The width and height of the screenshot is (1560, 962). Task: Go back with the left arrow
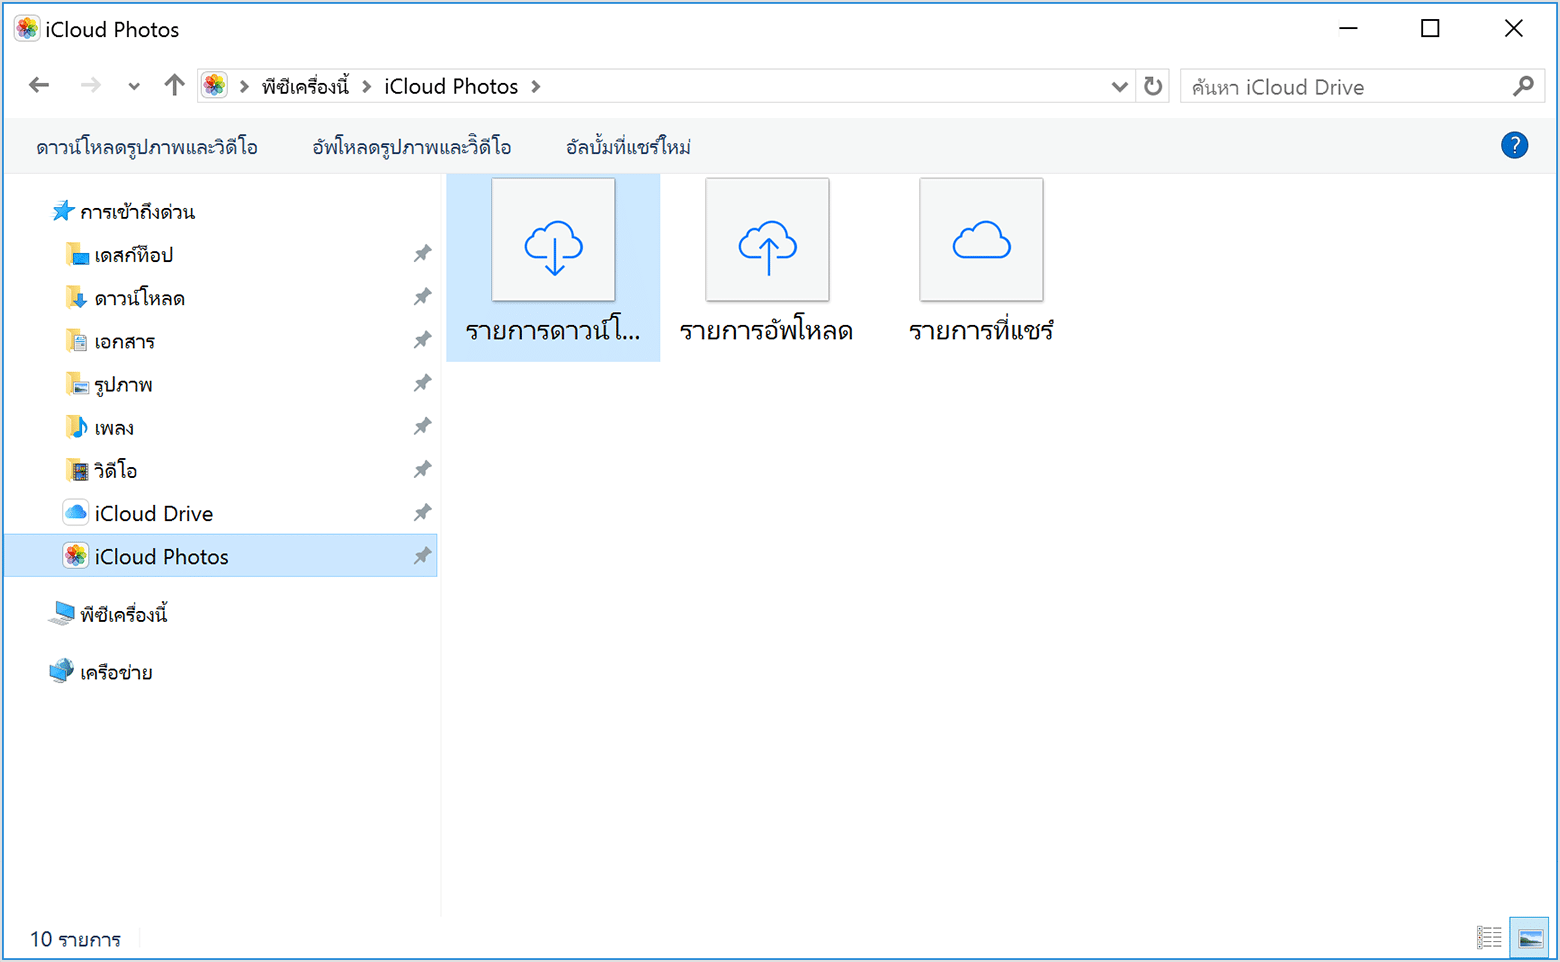click(x=39, y=86)
